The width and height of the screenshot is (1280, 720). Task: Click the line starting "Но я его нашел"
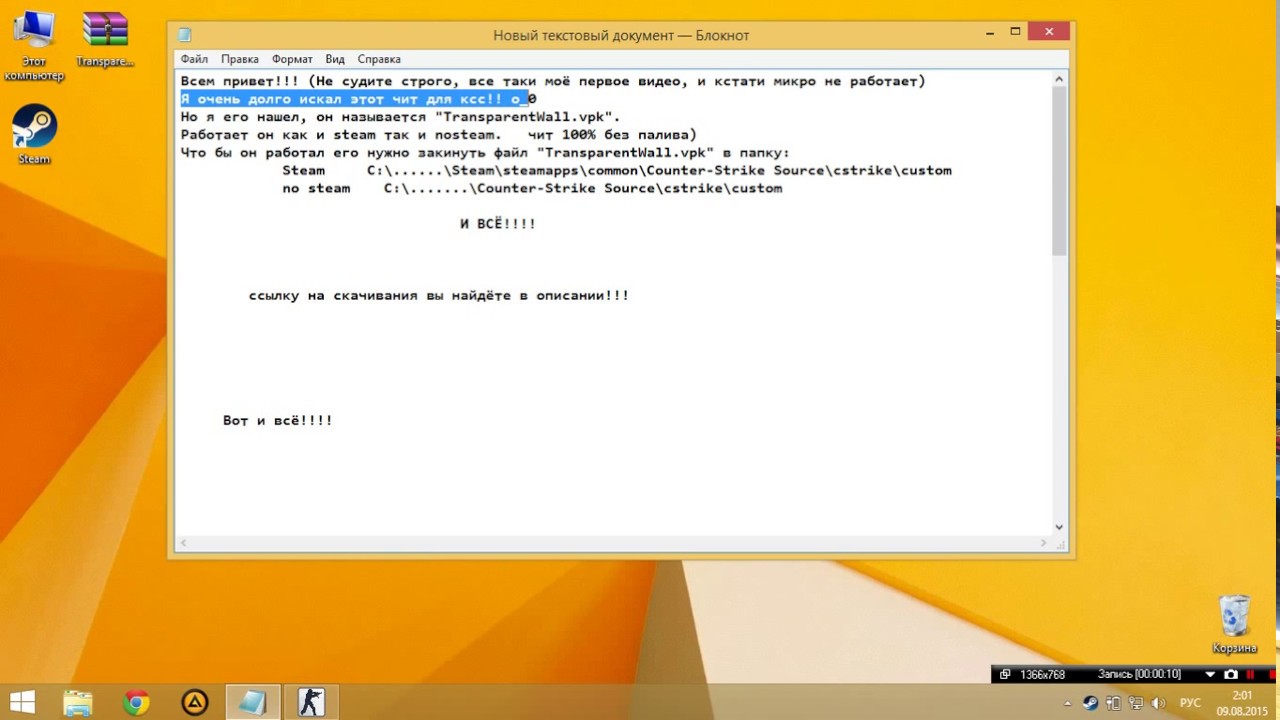tap(400, 117)
